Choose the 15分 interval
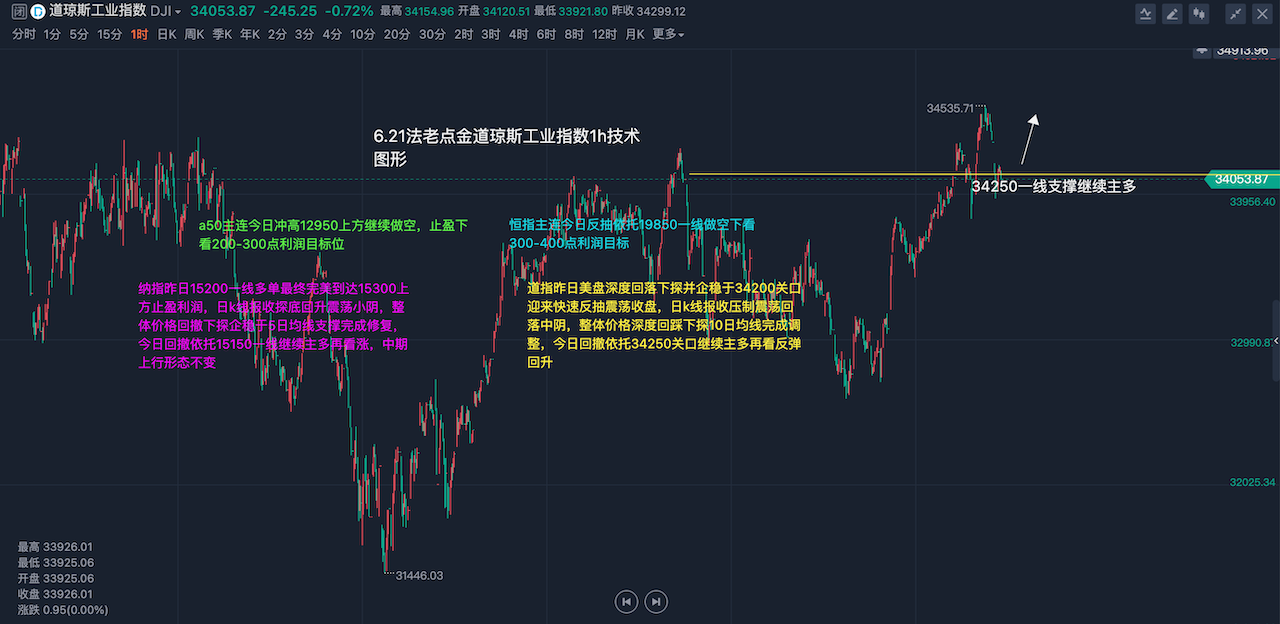The image size is (1280, 624). coord(109,34)
